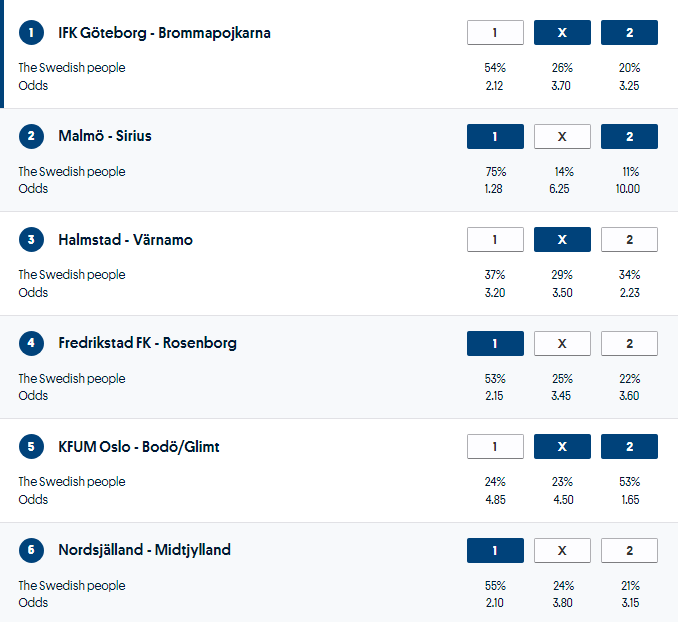Toggle draw X for Malmö - Sirius

point(562,136)
